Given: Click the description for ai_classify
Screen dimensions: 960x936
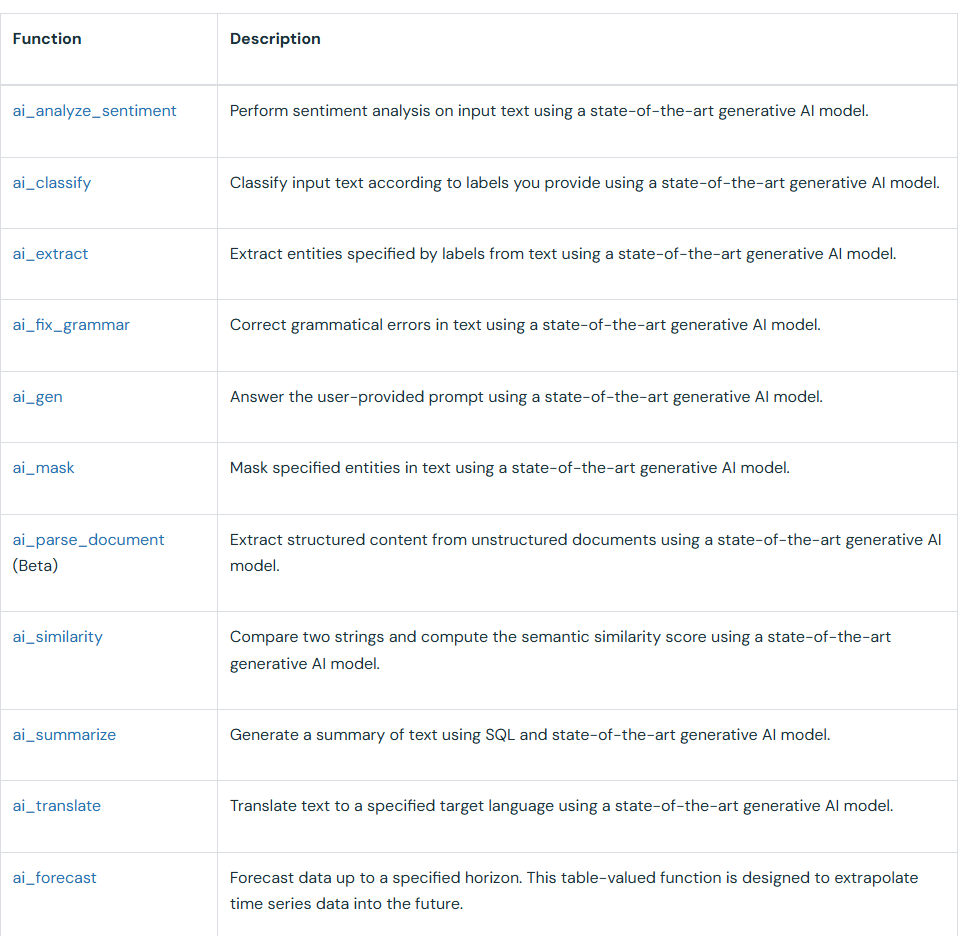Looking at the screenshot, I should (584, 183).
